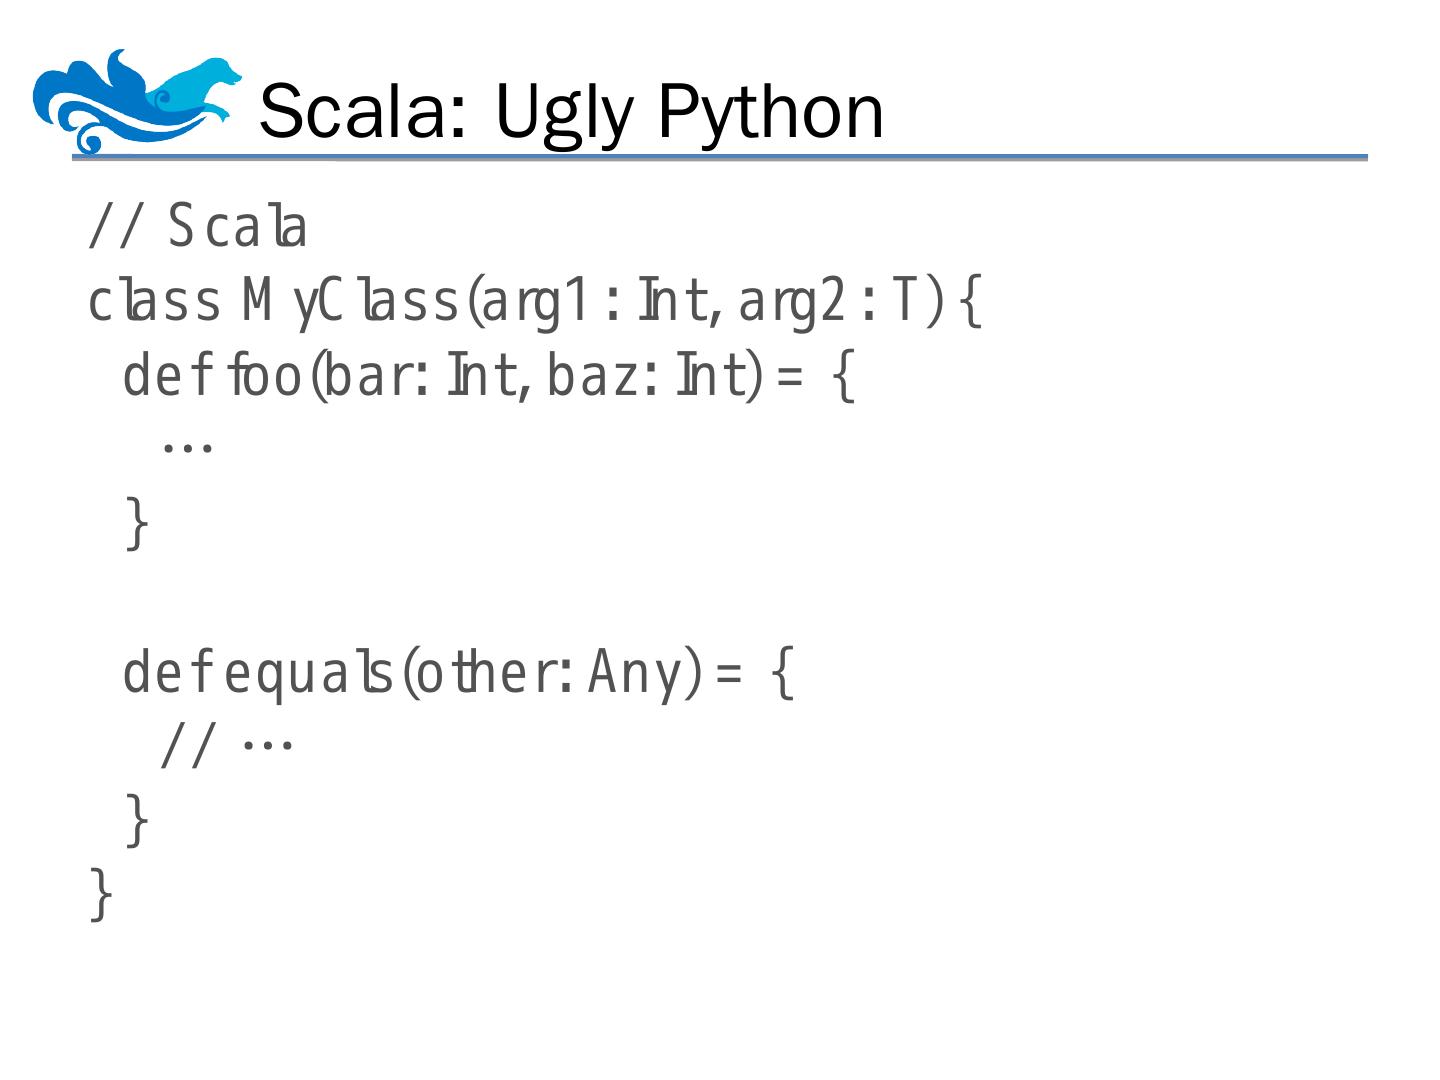The image size is (1440, 1080).
Task: Click the closing brace of the equals method
Action: click(x=137, y=820)
